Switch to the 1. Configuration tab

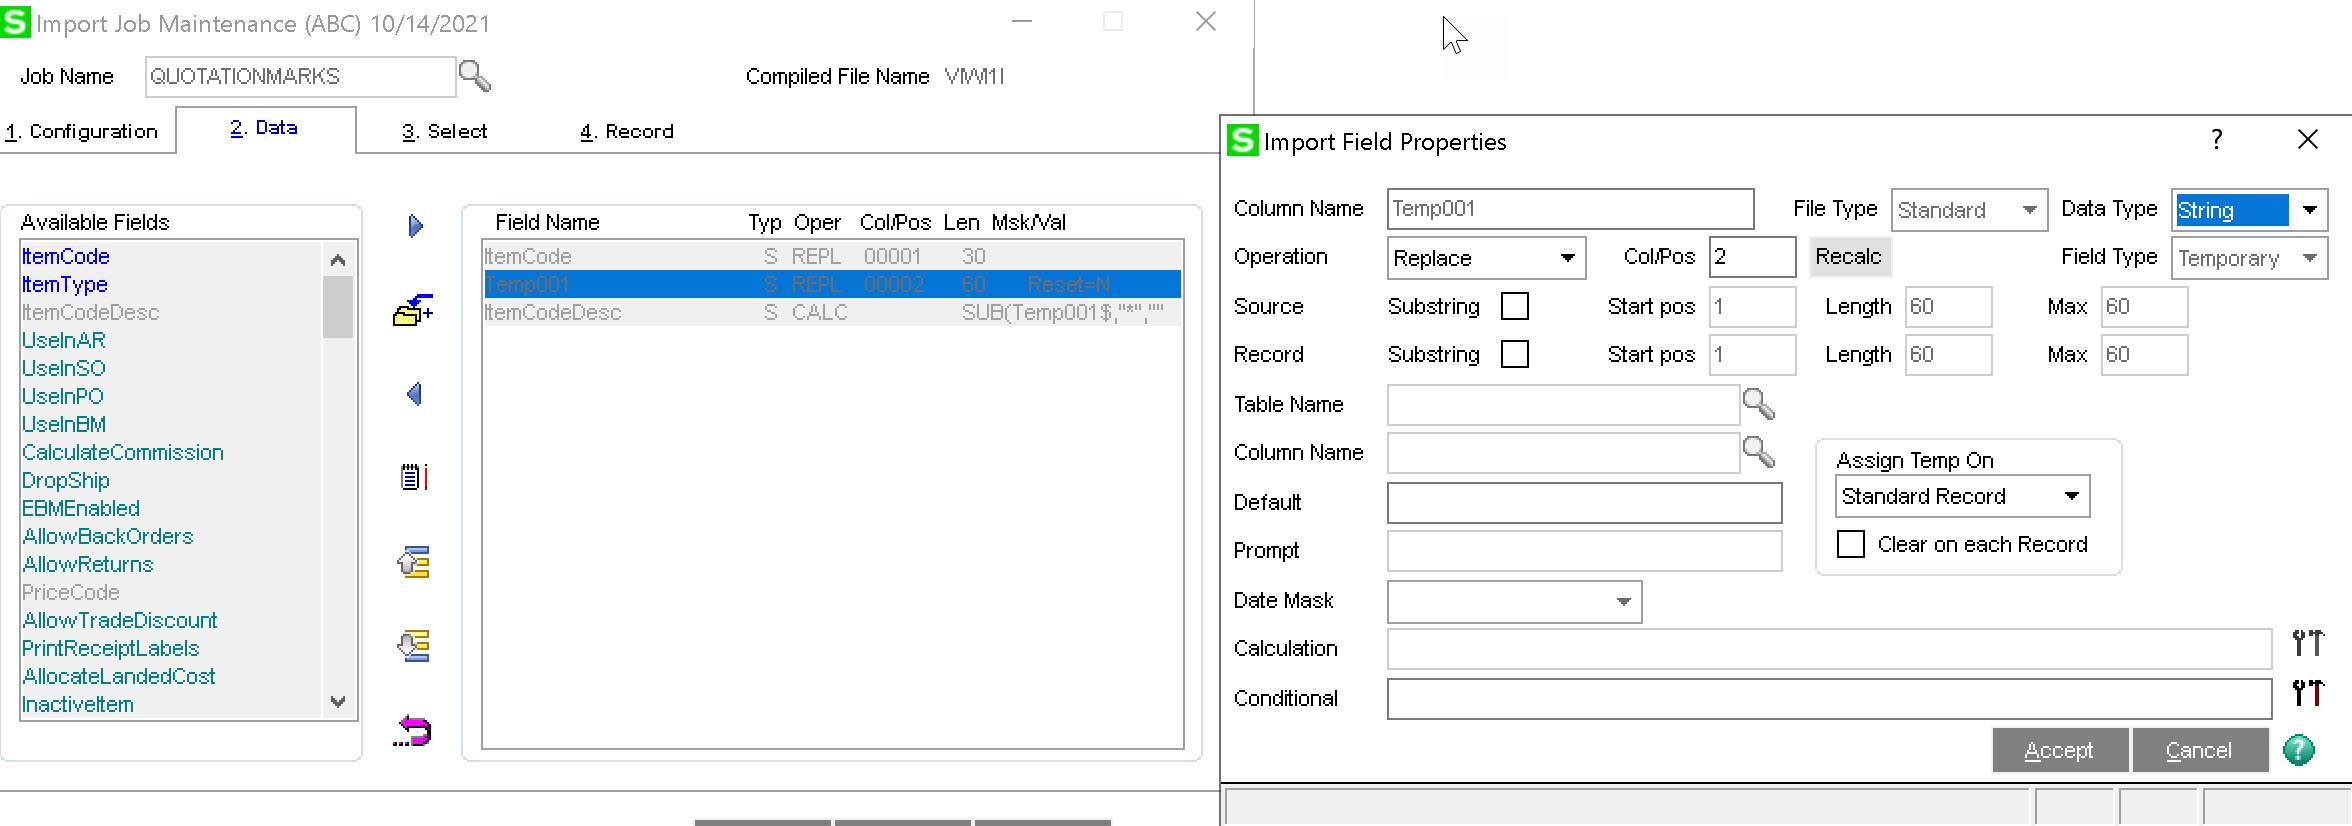tap(82, 131)
